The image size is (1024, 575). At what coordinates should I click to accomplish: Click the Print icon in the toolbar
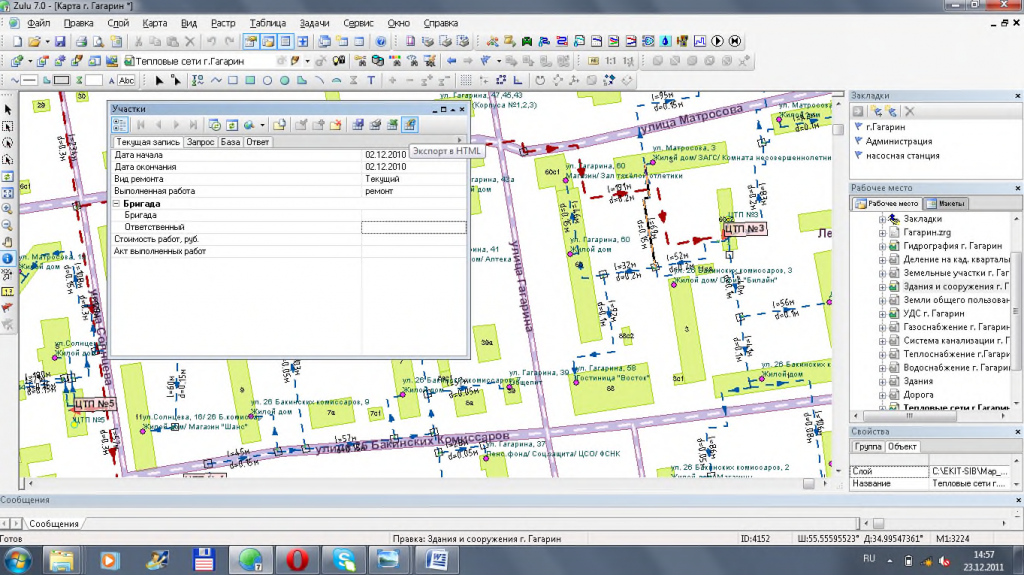pyautogui.click(x=83, y=42)
